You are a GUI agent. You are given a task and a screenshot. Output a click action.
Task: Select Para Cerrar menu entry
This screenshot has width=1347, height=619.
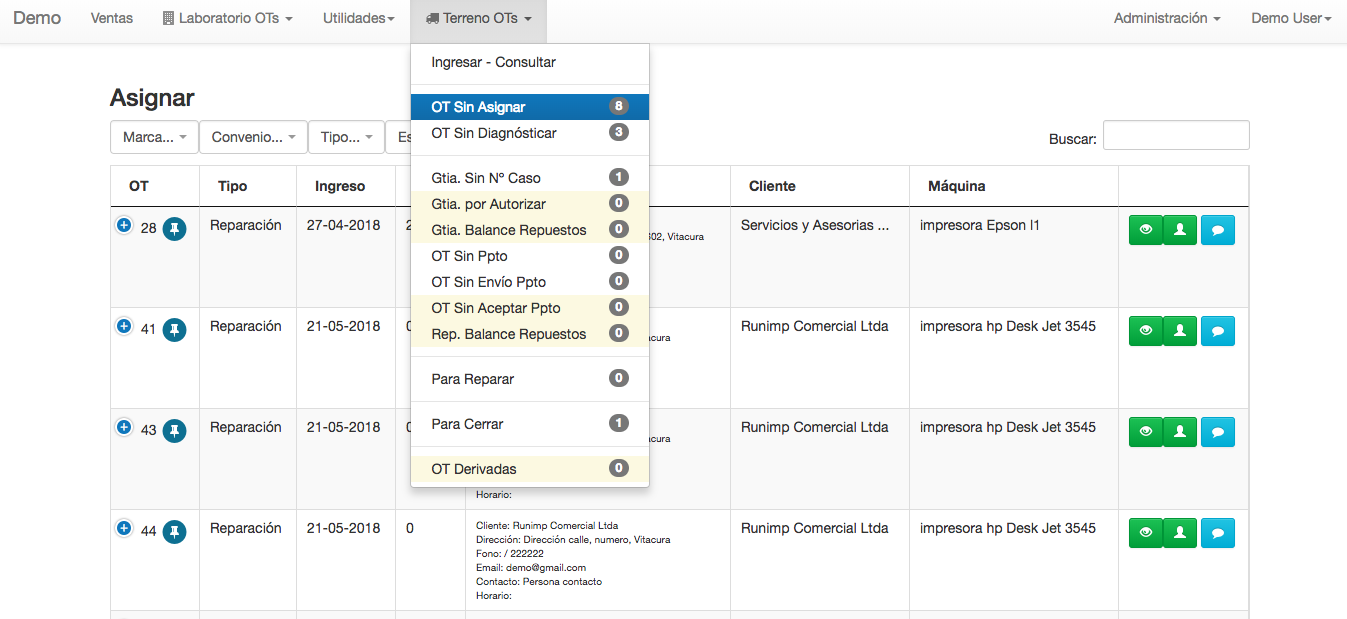coord(530,424)
